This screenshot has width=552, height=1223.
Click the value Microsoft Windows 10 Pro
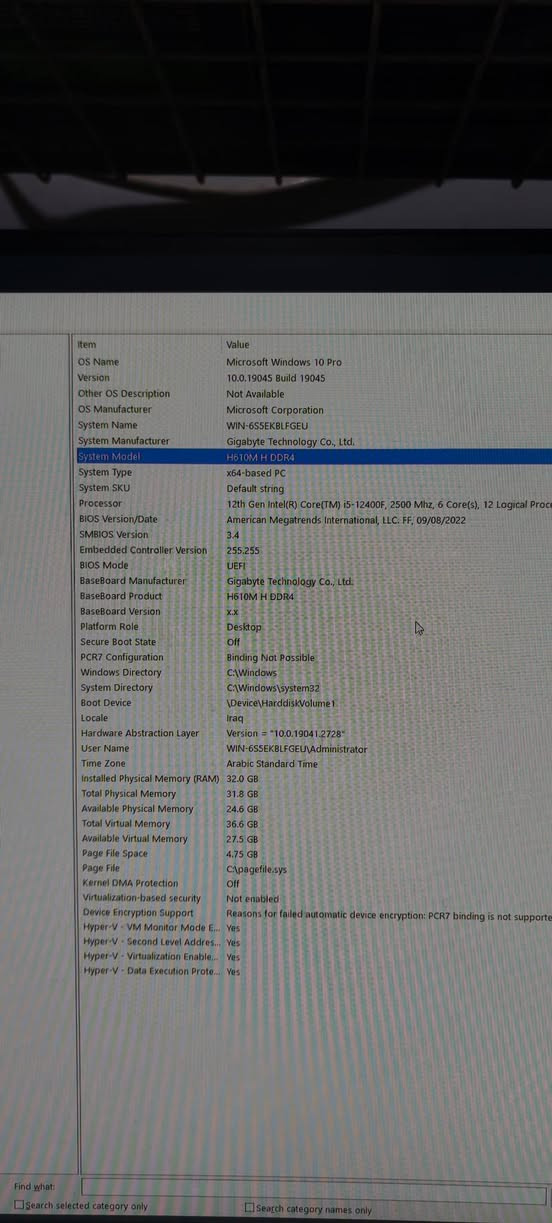click(x=284, y=362)
